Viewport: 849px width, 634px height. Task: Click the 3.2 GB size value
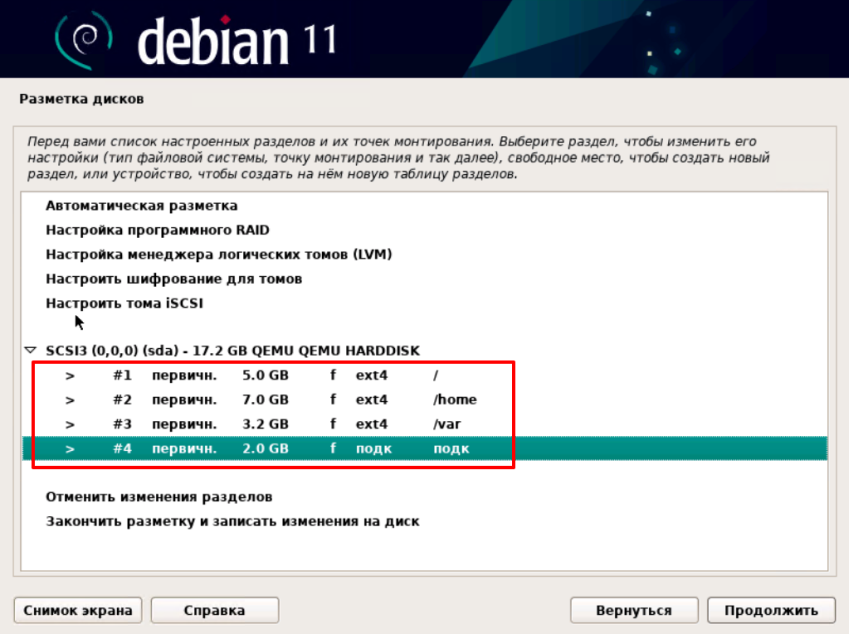click(x=265, y=424)
